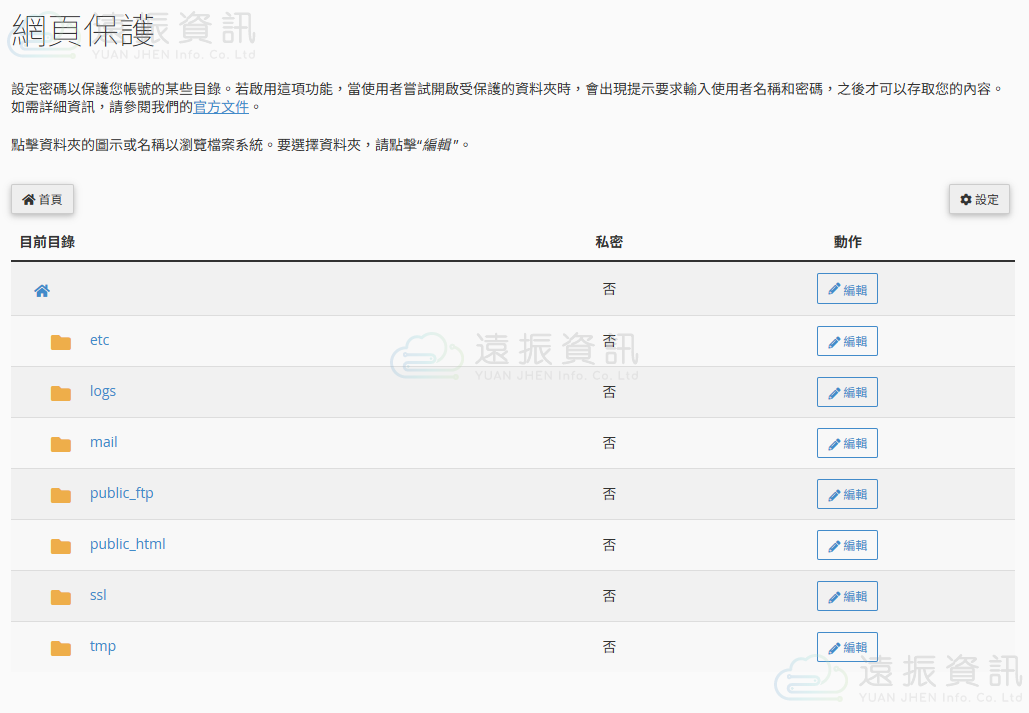1029x713 pixels.
Task: Click the public_html folder icon
Action: pos(61,546)
